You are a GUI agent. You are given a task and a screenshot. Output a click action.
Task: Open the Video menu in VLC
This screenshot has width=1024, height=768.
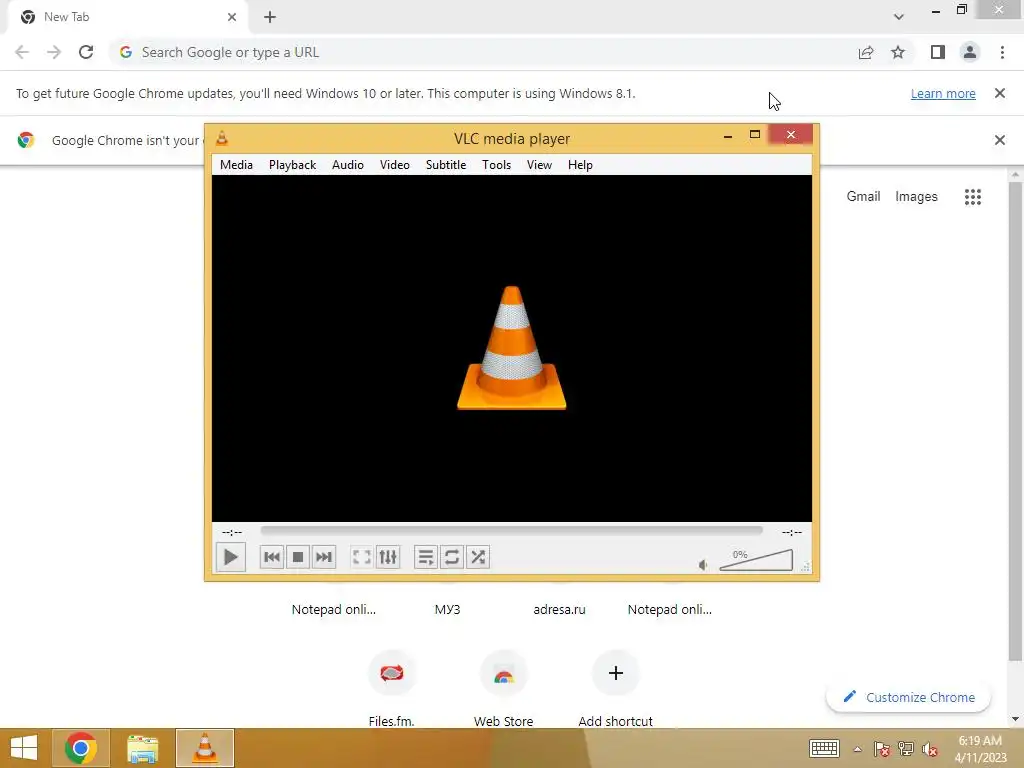click(x=395, y=165)
